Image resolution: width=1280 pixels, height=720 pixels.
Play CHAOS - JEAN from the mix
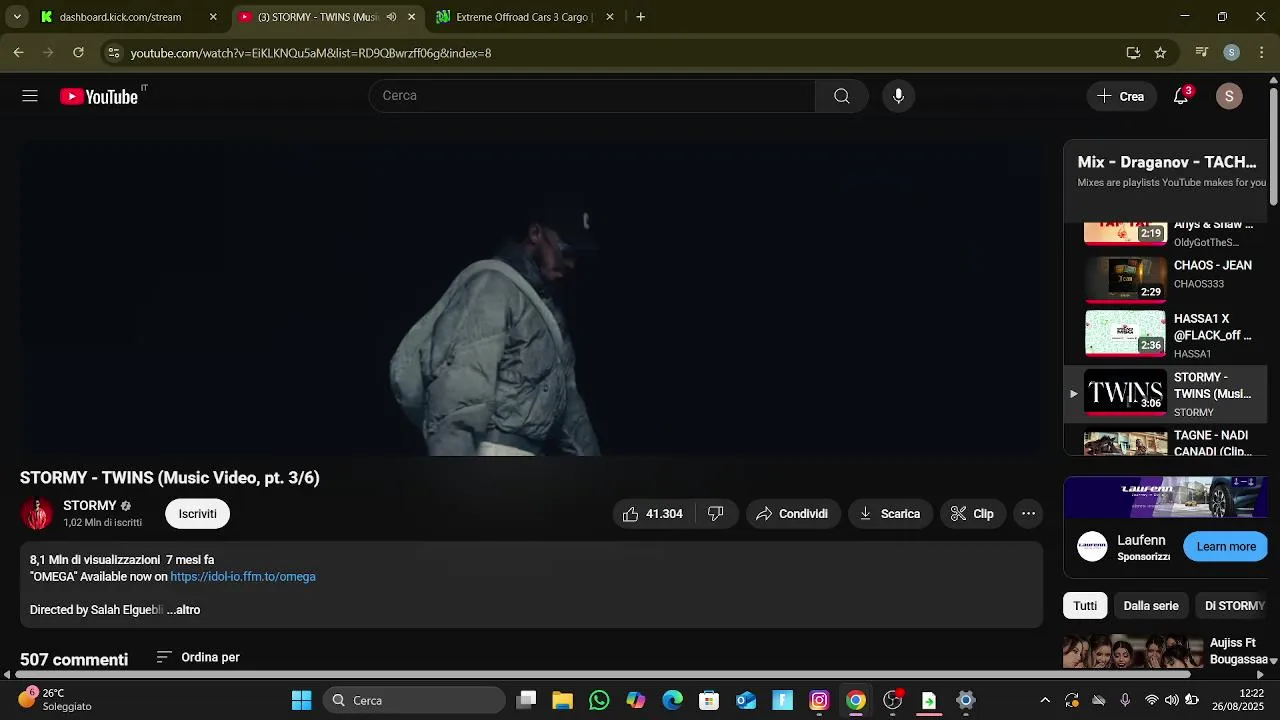[x=1168, y=278]
